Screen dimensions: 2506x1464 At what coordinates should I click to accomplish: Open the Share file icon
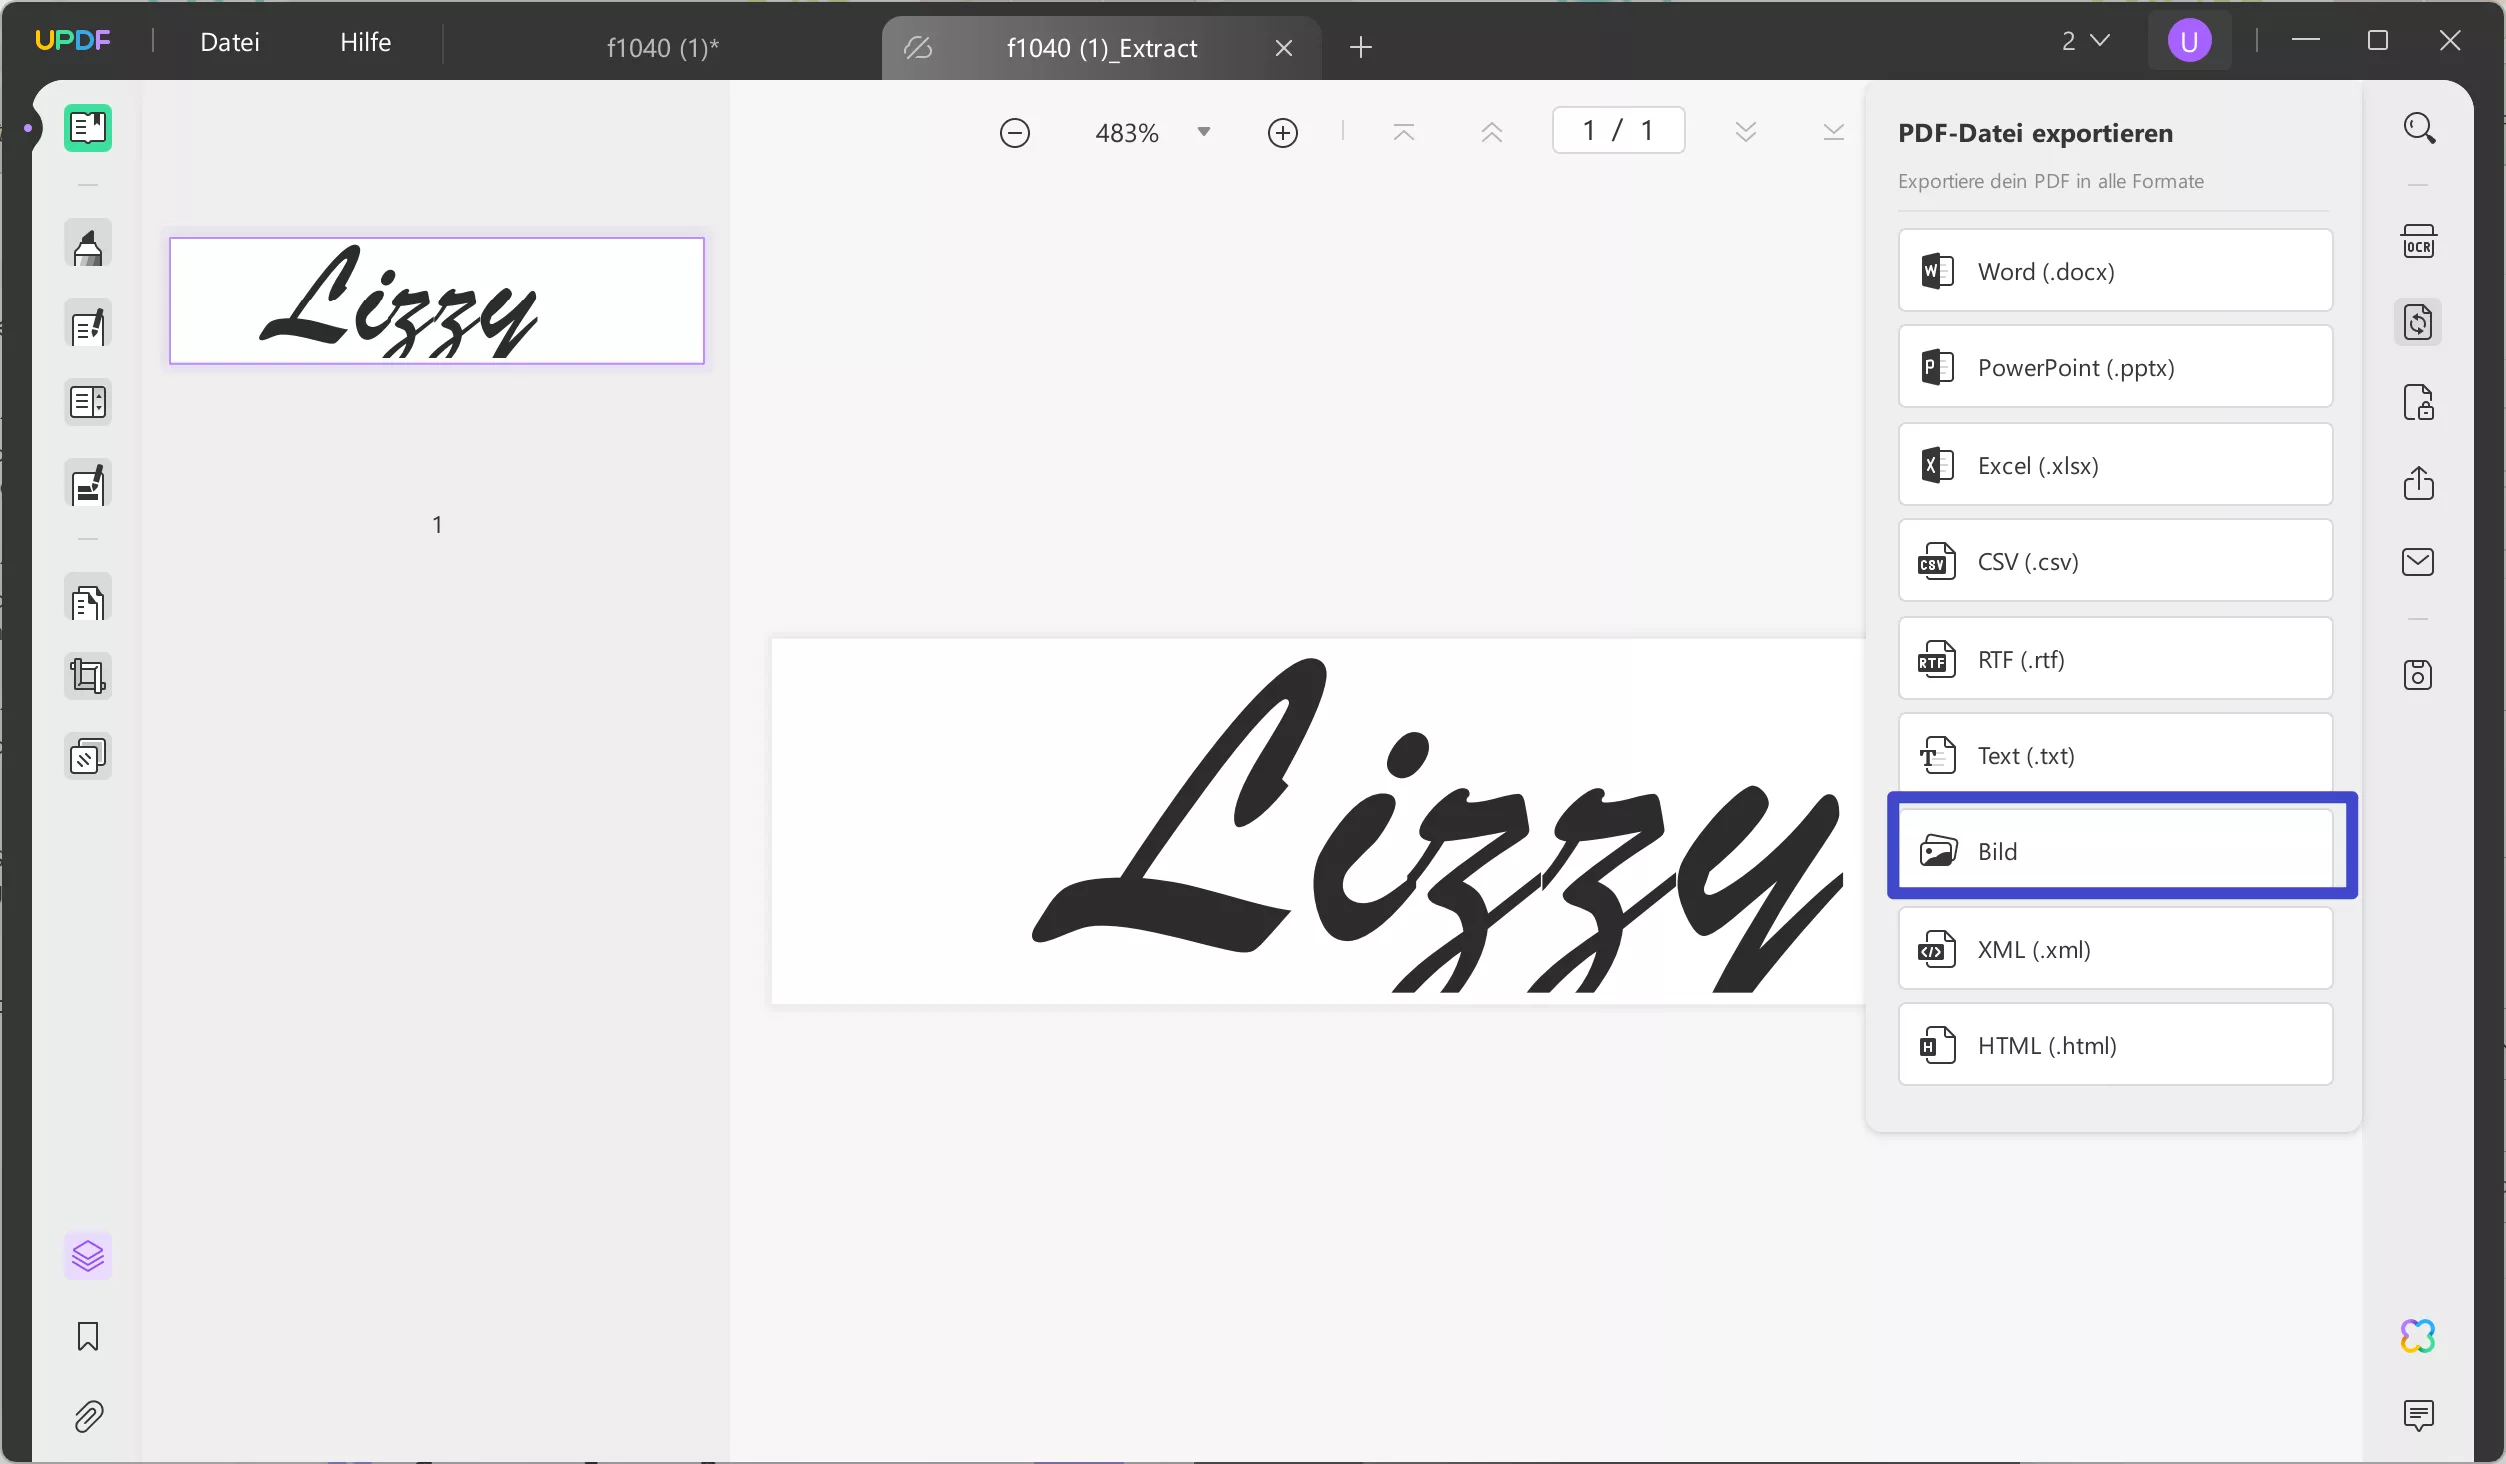[x=2418, y=483]
